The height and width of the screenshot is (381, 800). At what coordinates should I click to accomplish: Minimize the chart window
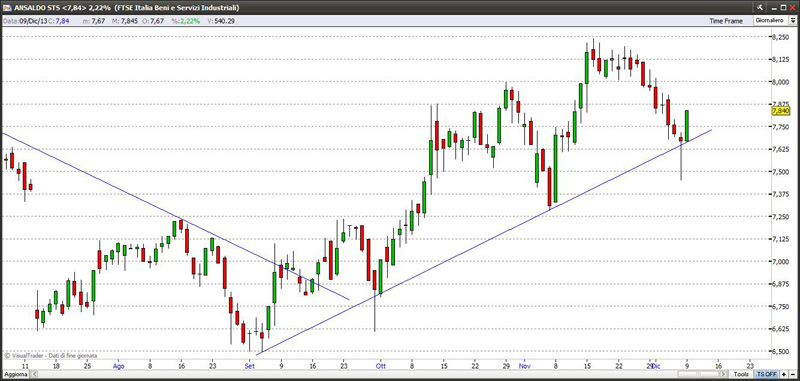pos(774,9)
